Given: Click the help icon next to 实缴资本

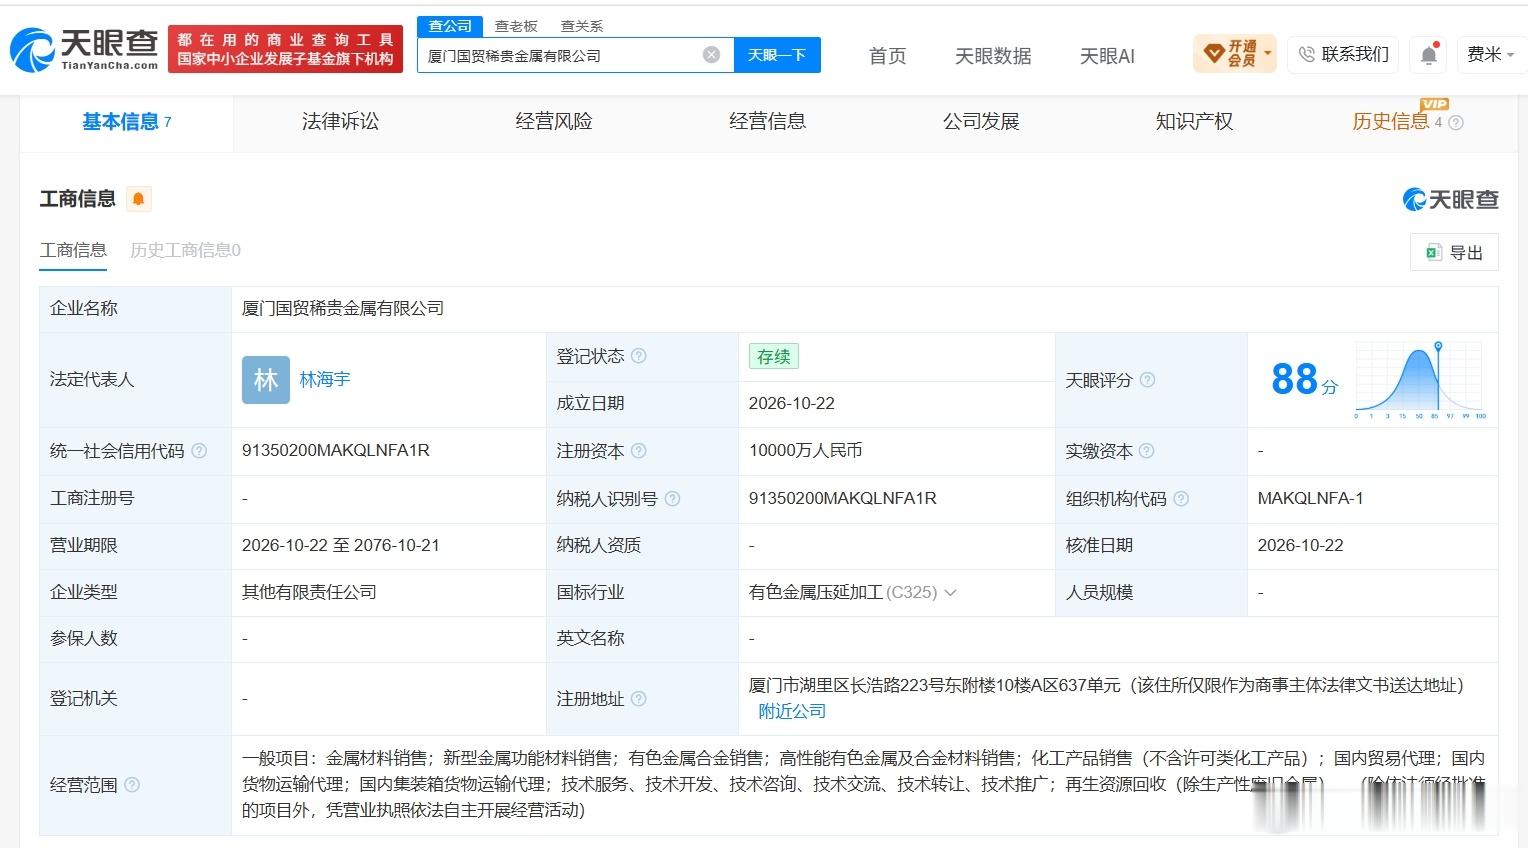Looking at the screenshot, I should [x=1147, y=451].
